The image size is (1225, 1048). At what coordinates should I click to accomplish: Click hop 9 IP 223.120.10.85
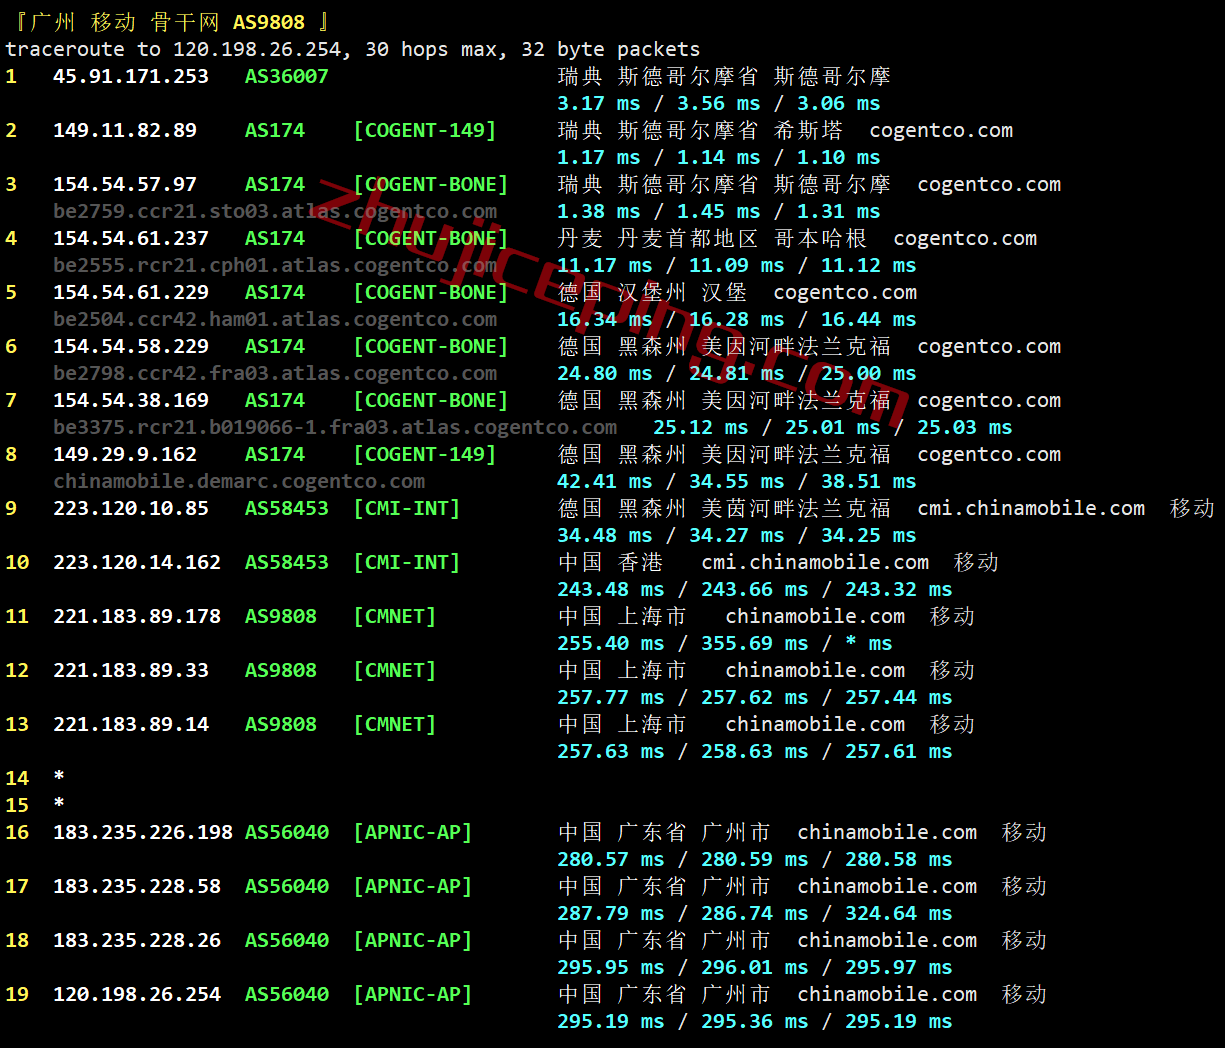131,508
